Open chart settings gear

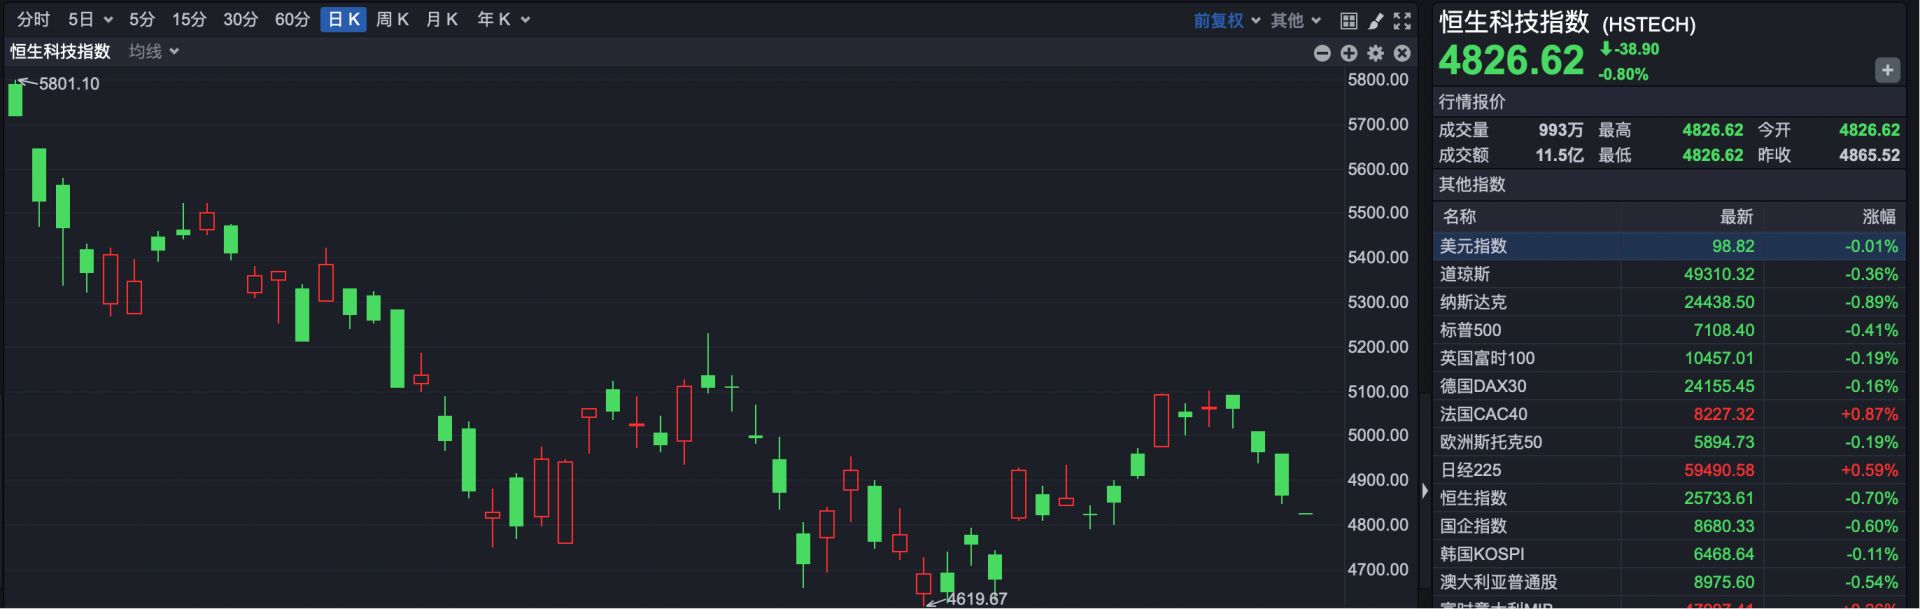1376,53
